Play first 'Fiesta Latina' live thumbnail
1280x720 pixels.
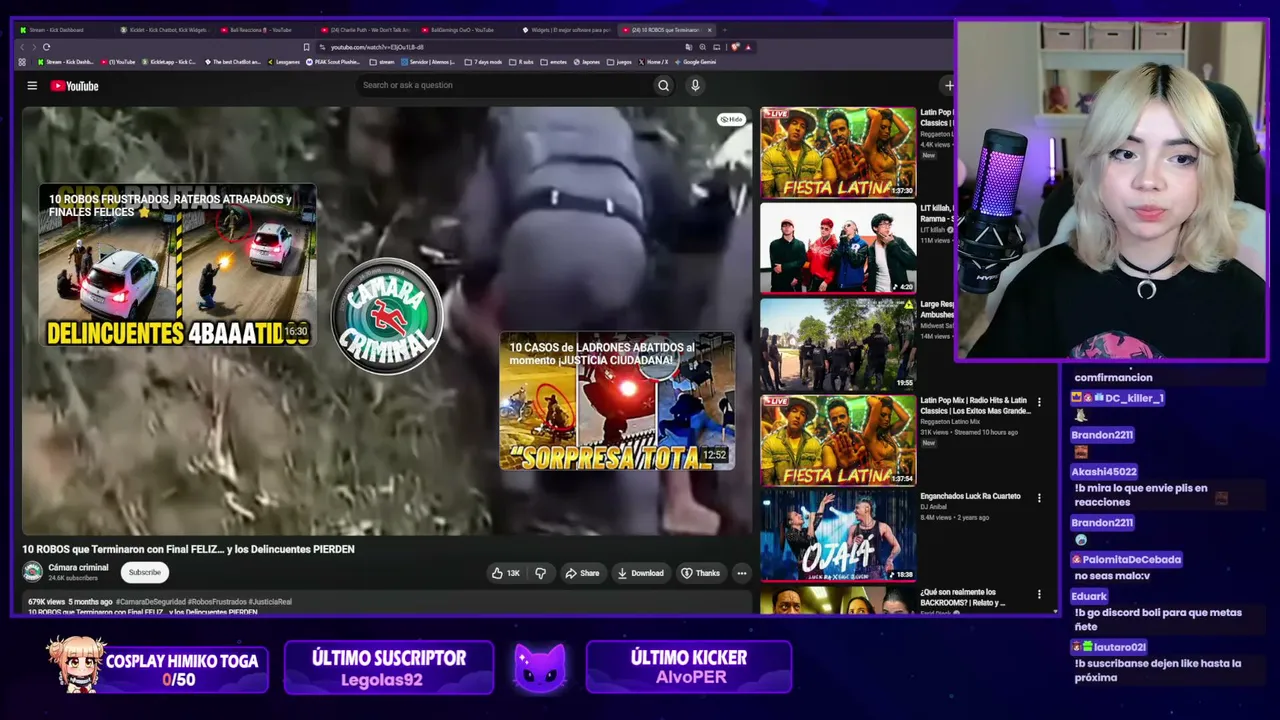(838, 152)
